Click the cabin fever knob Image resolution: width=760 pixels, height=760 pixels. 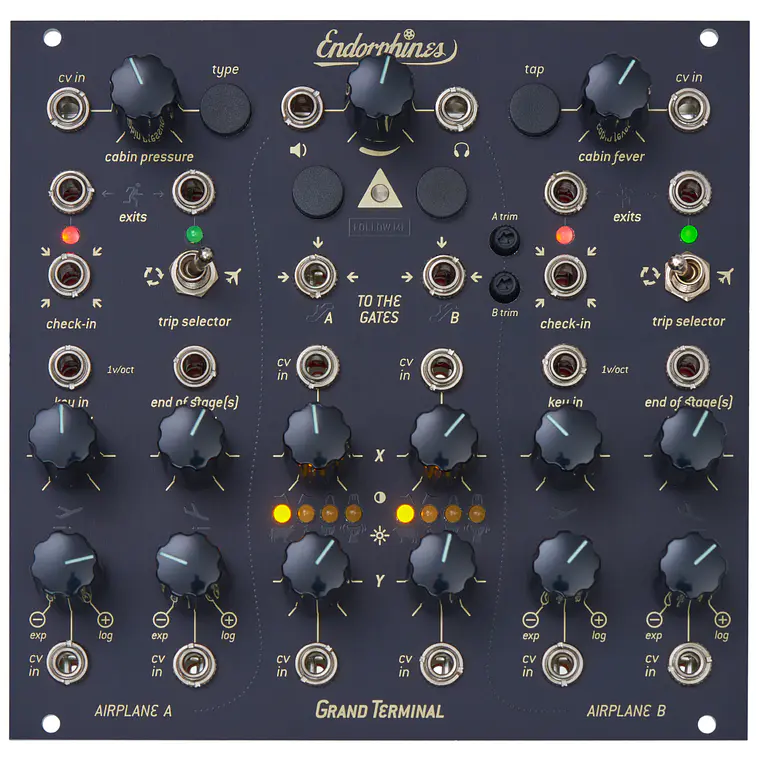point(616,90)
